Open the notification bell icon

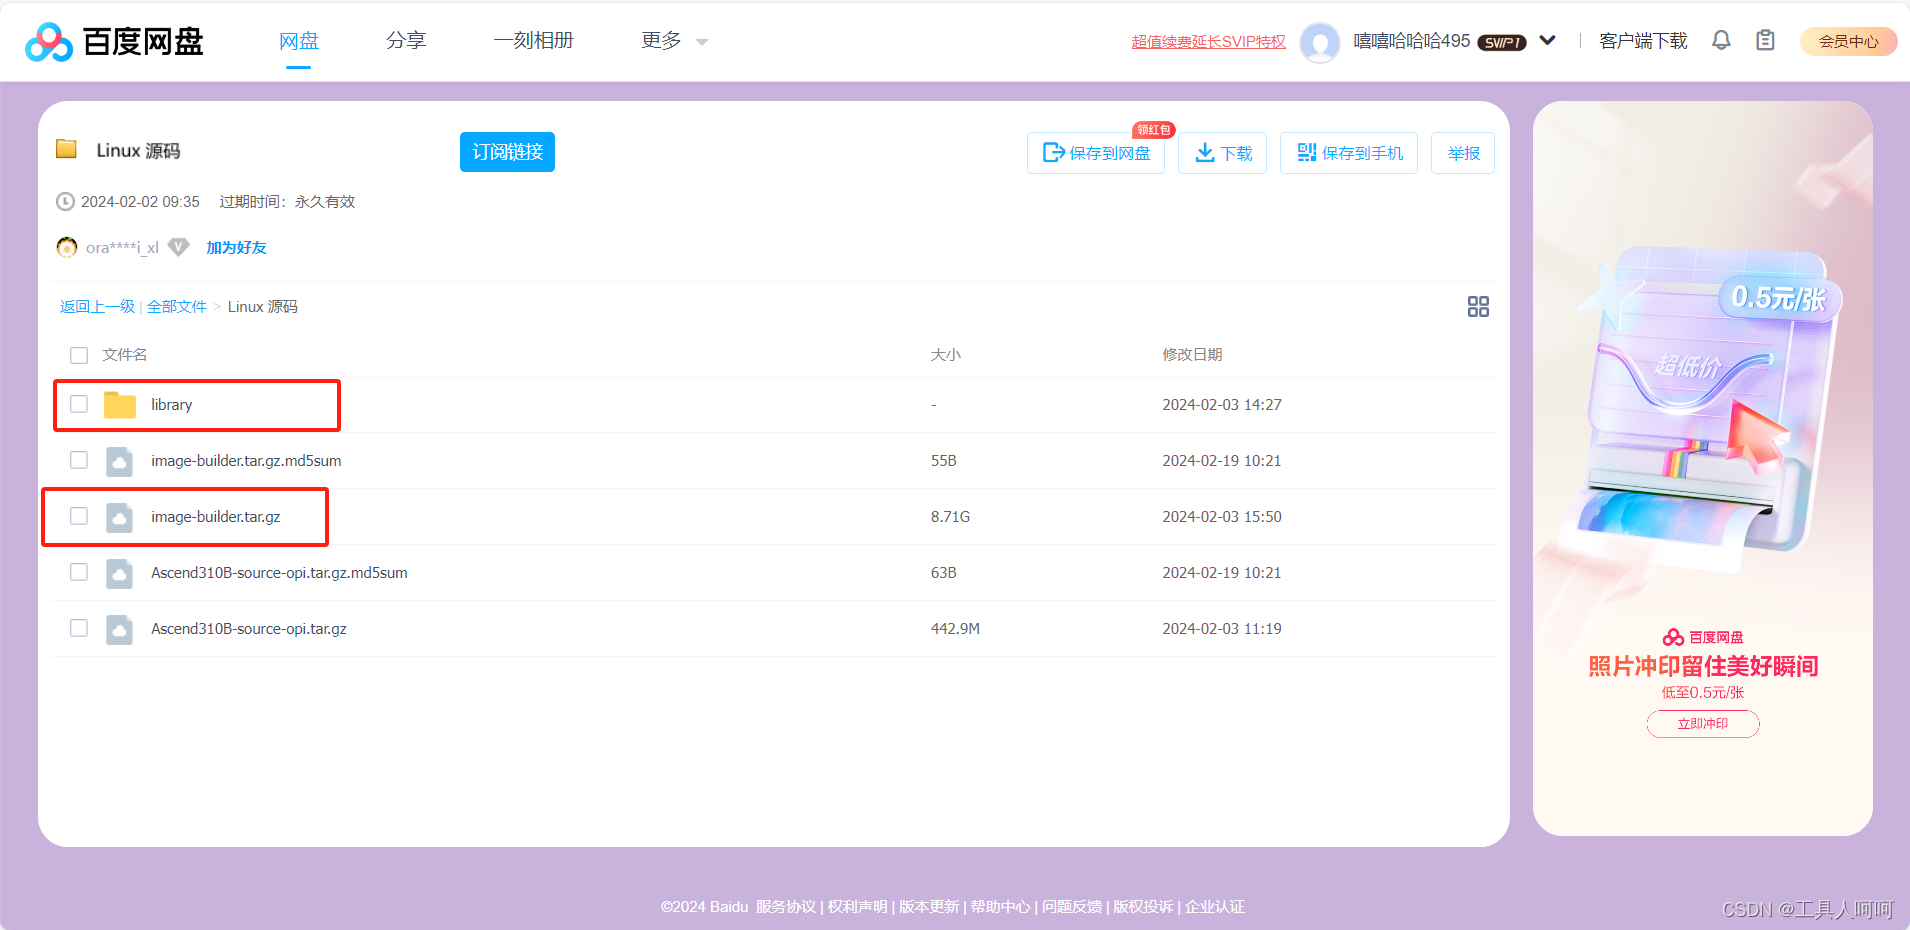1722,40
